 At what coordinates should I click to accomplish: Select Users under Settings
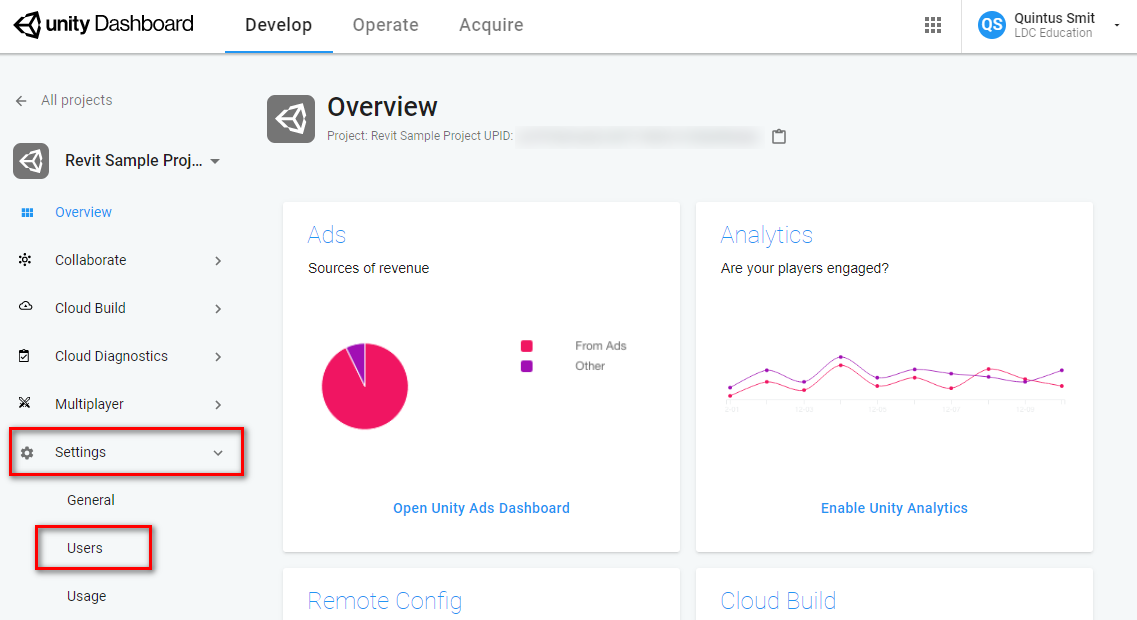[85, 548]
